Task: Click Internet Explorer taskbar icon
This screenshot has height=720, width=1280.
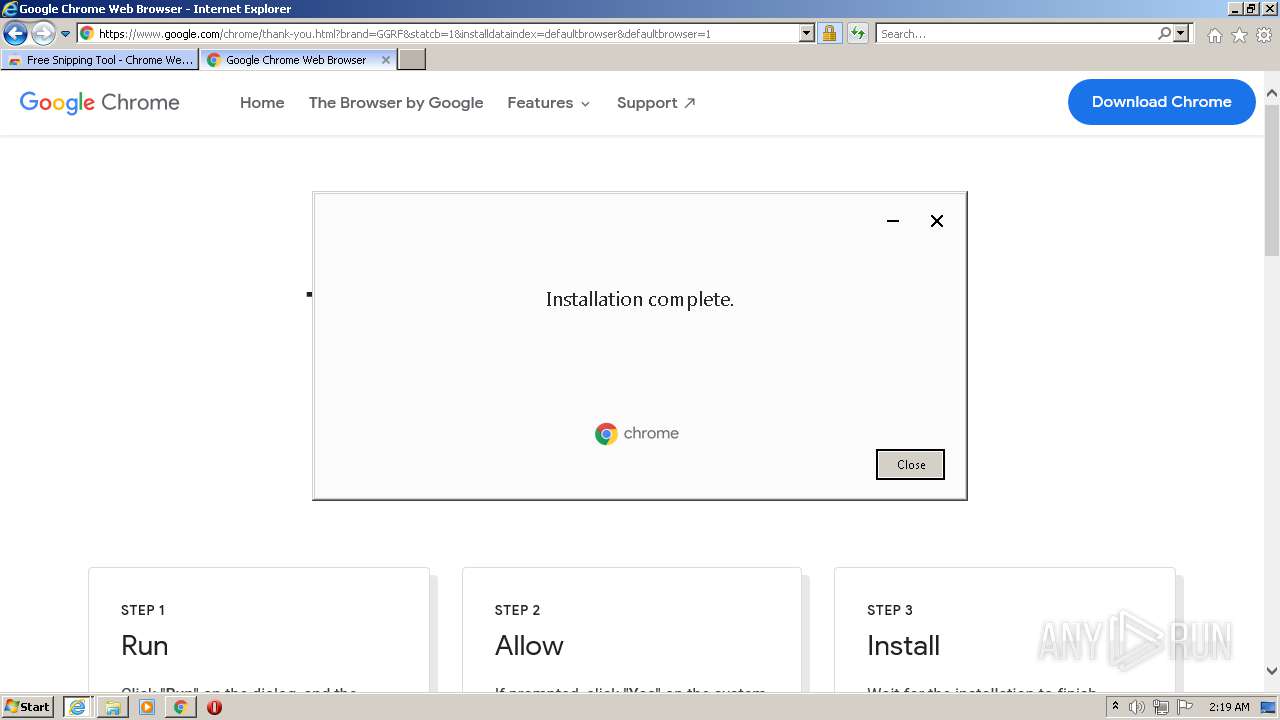Action: pyautogui.click(x=77, y=707)
